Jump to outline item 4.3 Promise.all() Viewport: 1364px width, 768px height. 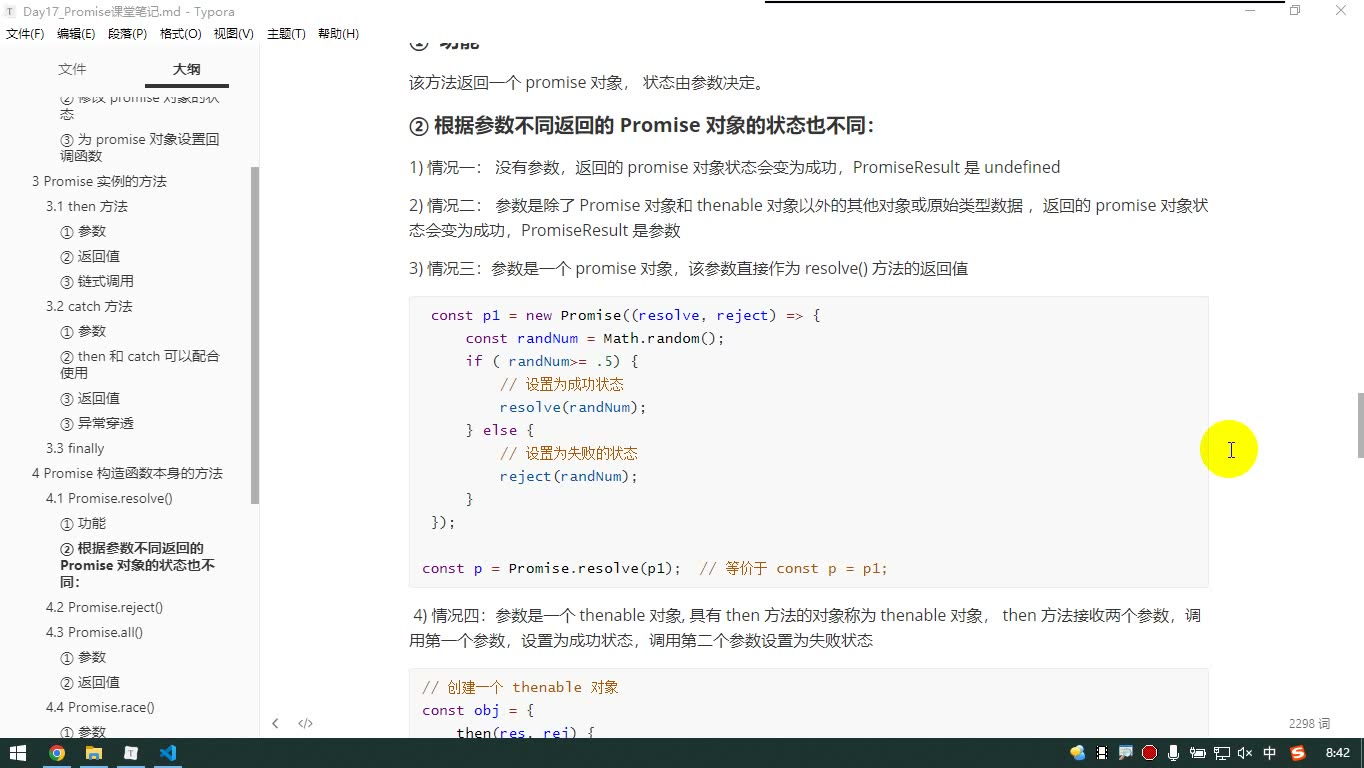[94, 632]
